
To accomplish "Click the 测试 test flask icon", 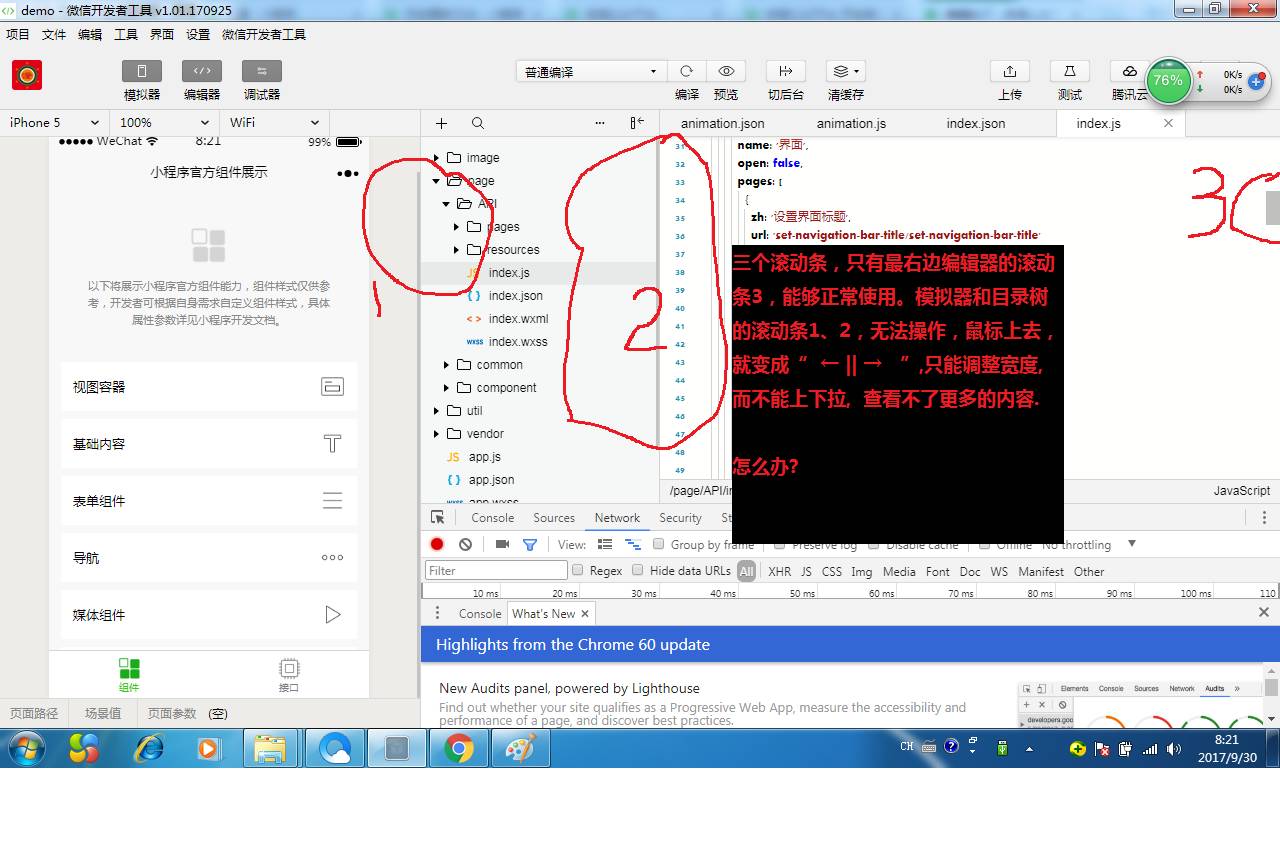I will 1070,71.
